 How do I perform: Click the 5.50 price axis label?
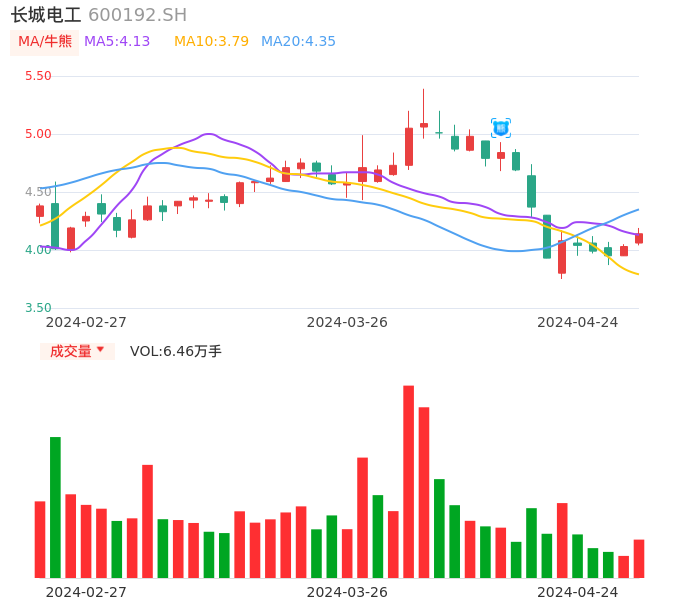[x=38, y=76]
